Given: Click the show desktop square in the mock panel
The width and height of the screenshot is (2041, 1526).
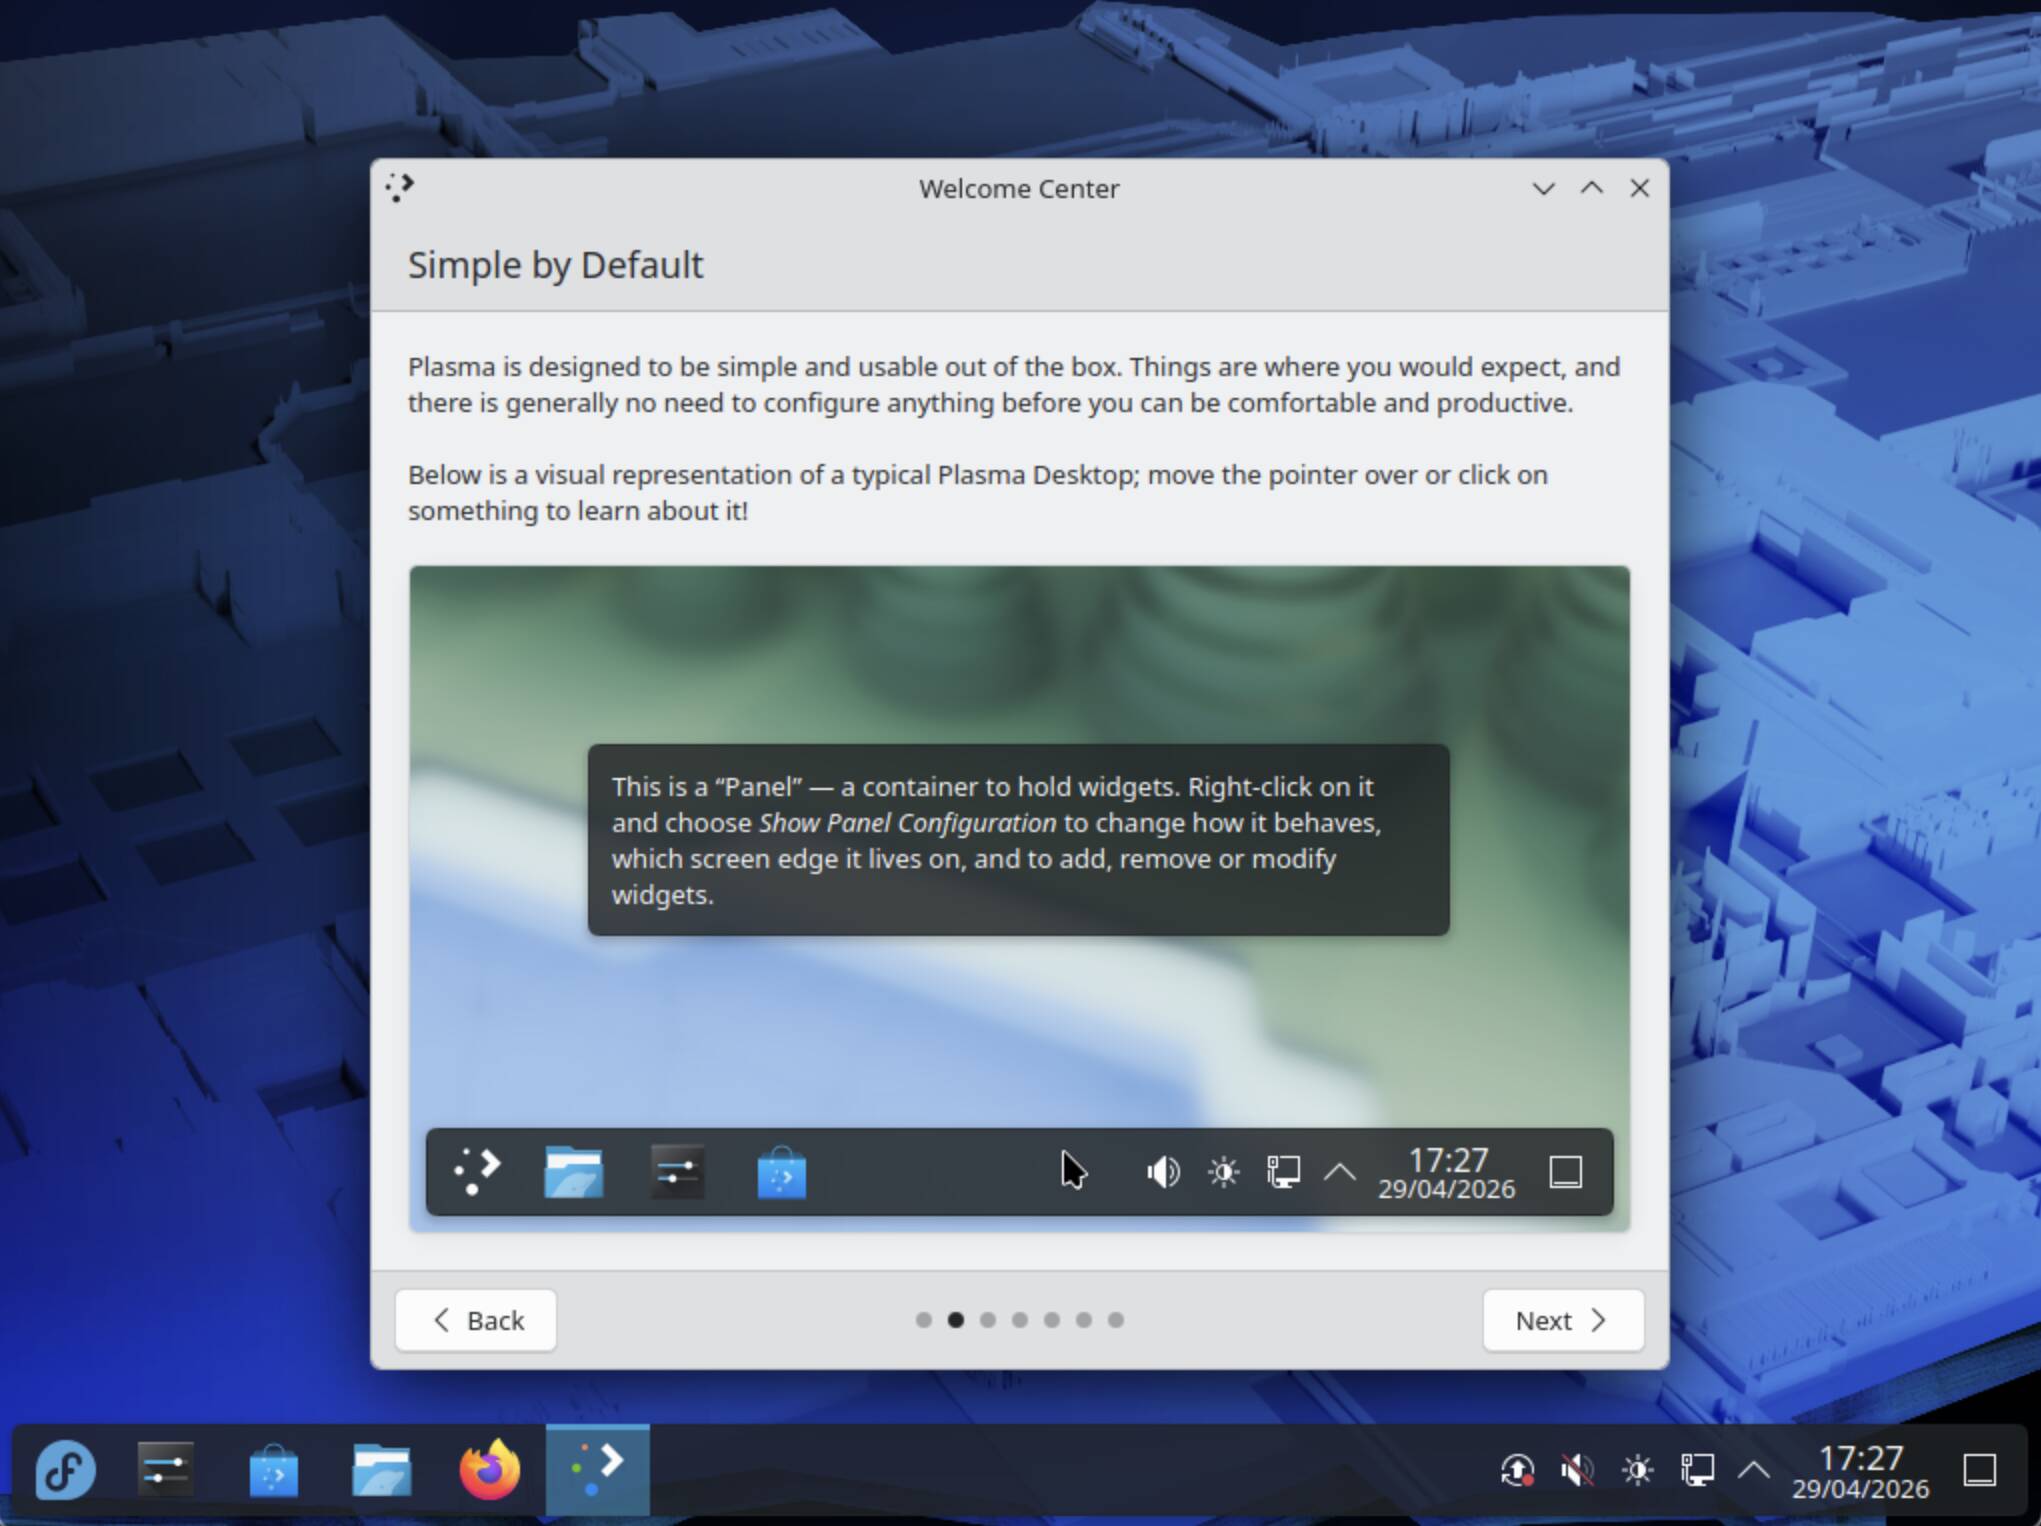Looking at the screenshot, I should tap(1565, 1171).
